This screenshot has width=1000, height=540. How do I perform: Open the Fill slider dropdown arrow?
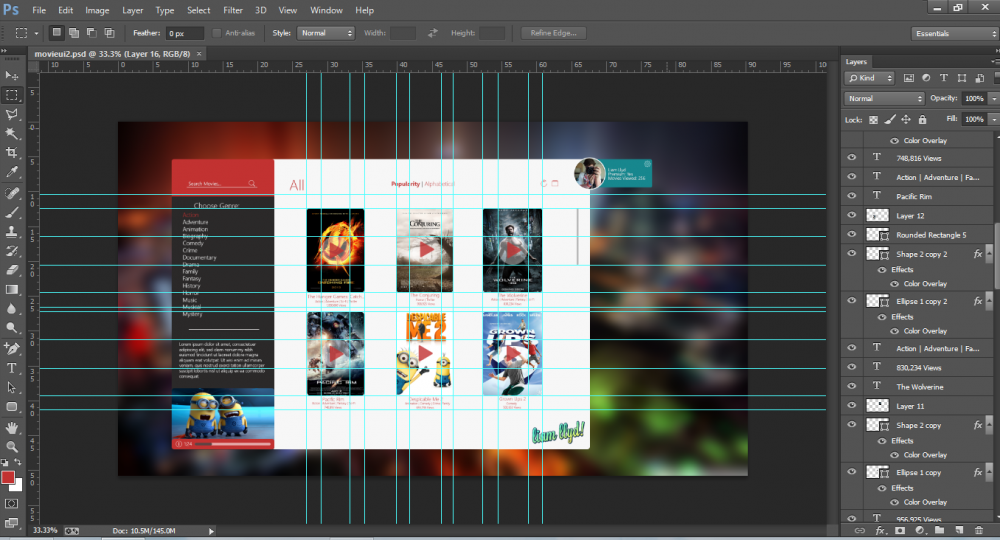pyautogui.click(x=994, y=119)
